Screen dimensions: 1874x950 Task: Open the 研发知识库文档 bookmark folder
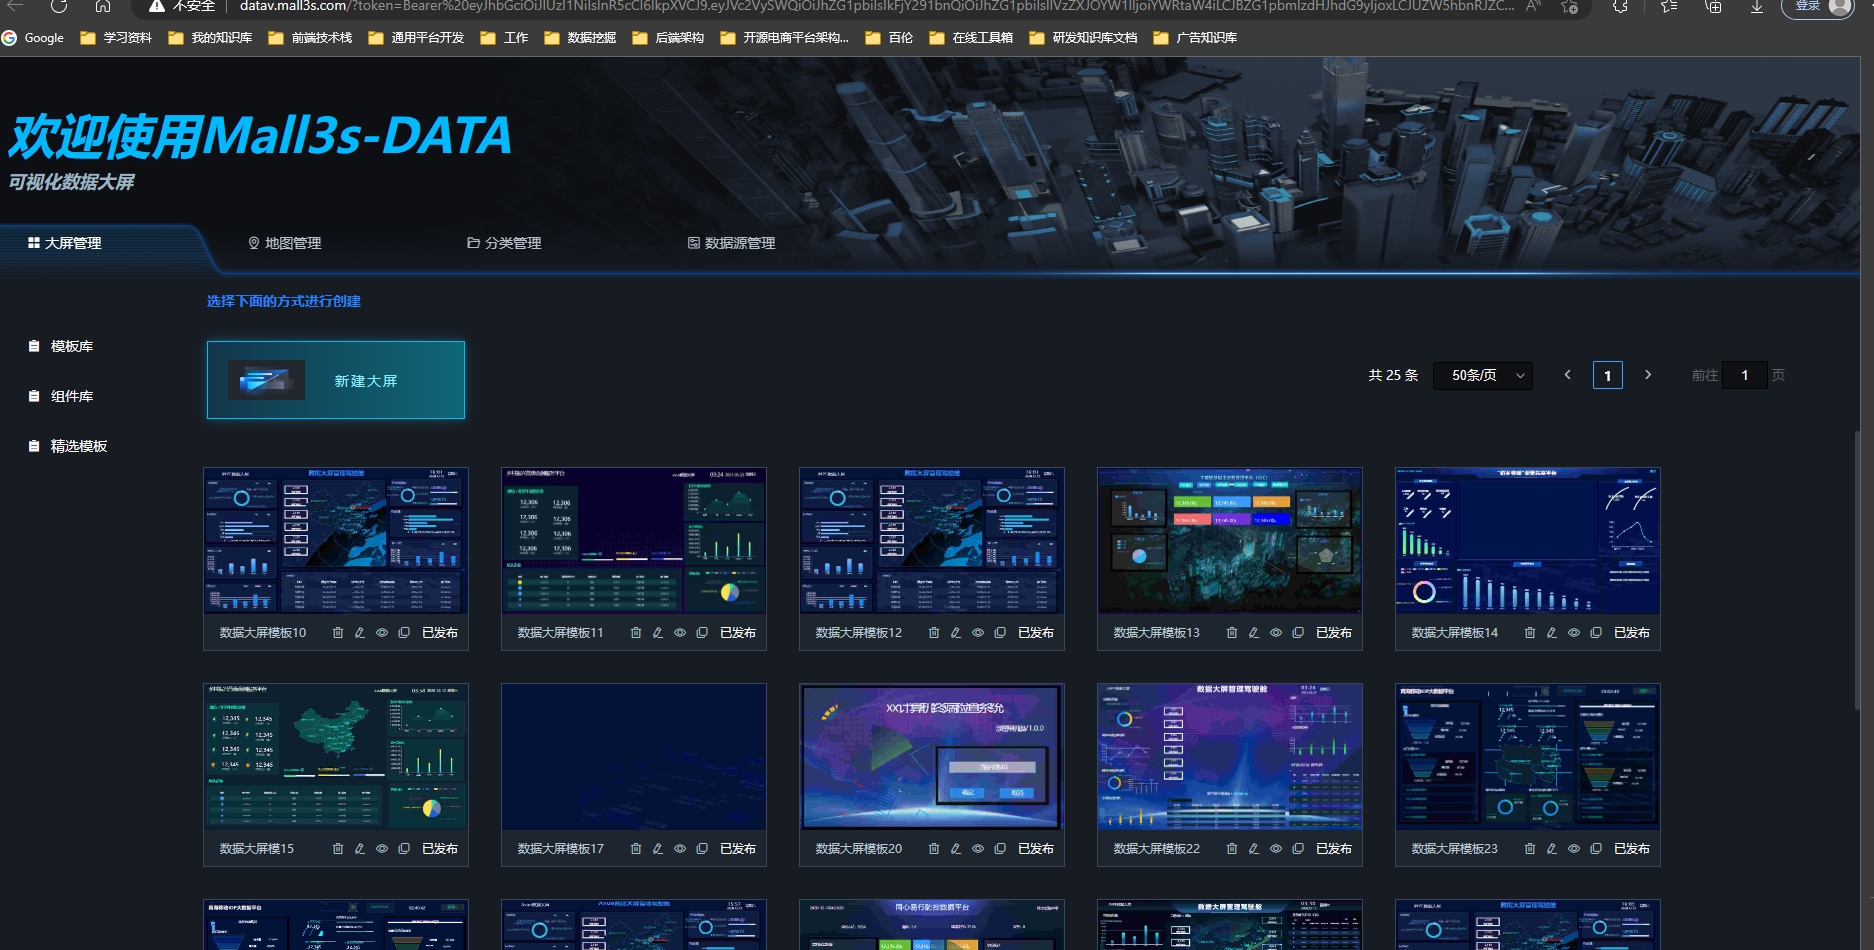click(1083, 38)
